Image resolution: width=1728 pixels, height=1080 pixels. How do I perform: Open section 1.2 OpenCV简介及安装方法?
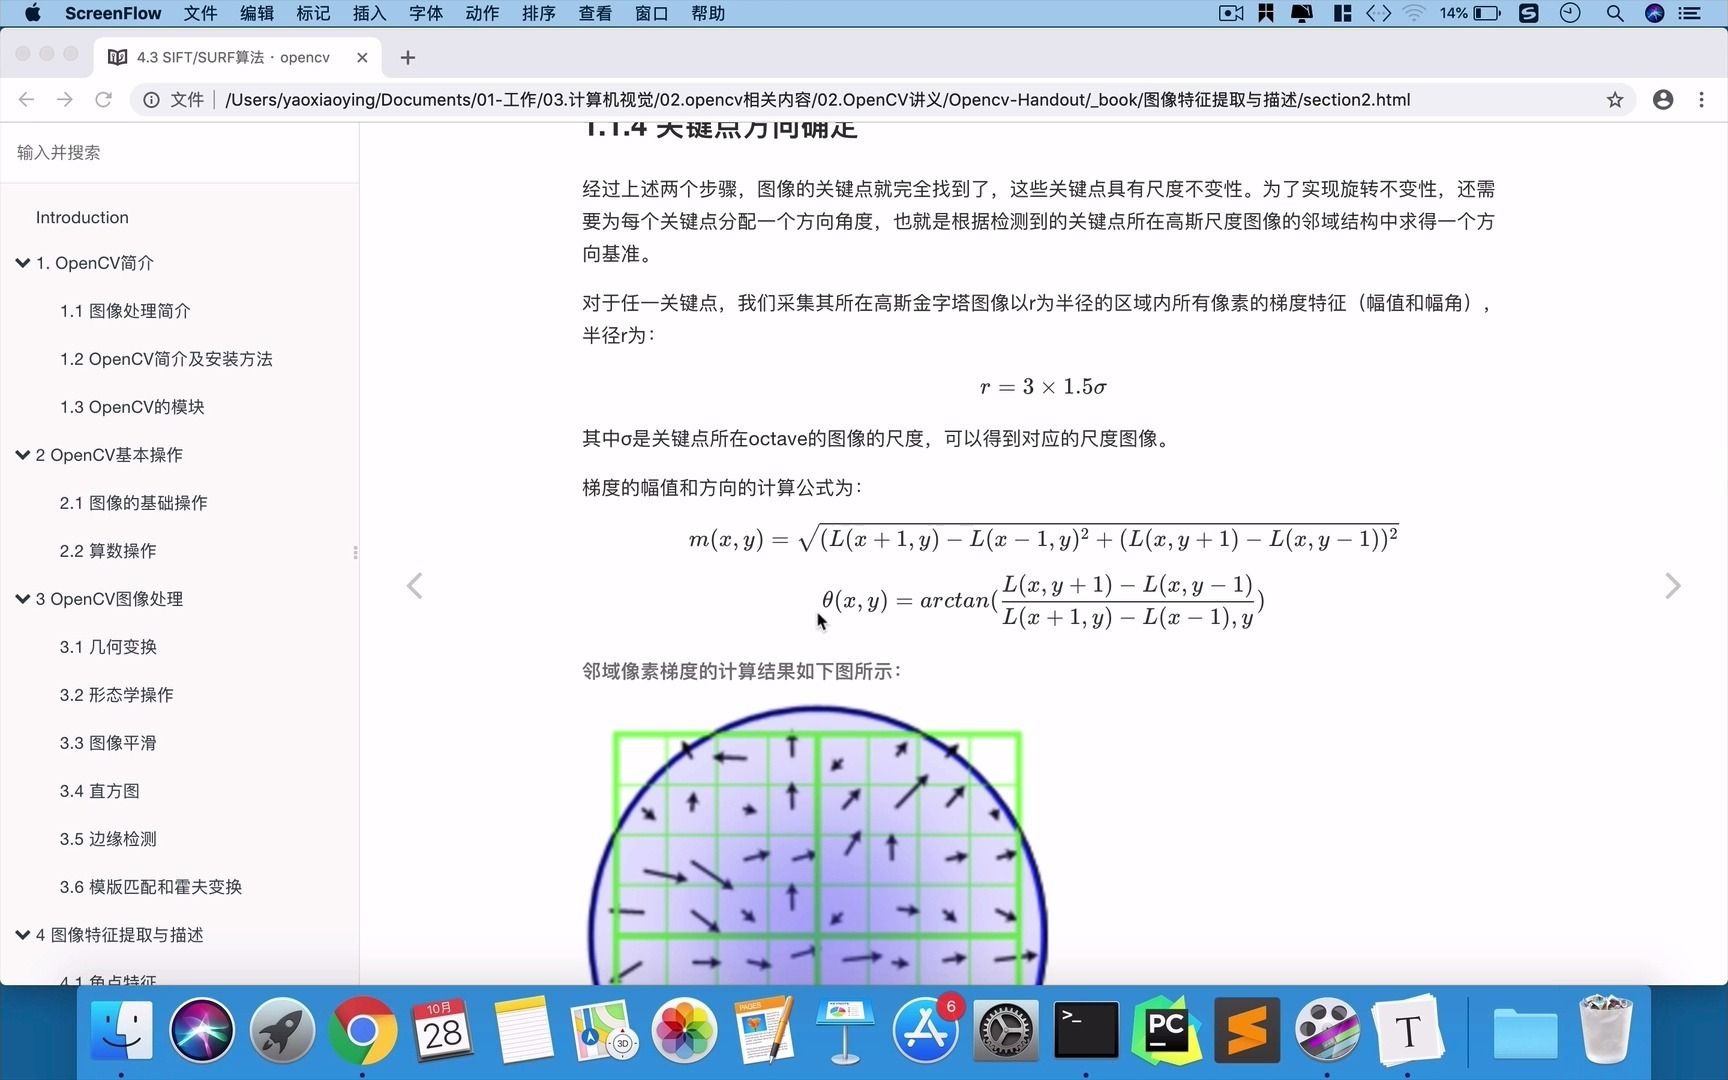[166, 359]
